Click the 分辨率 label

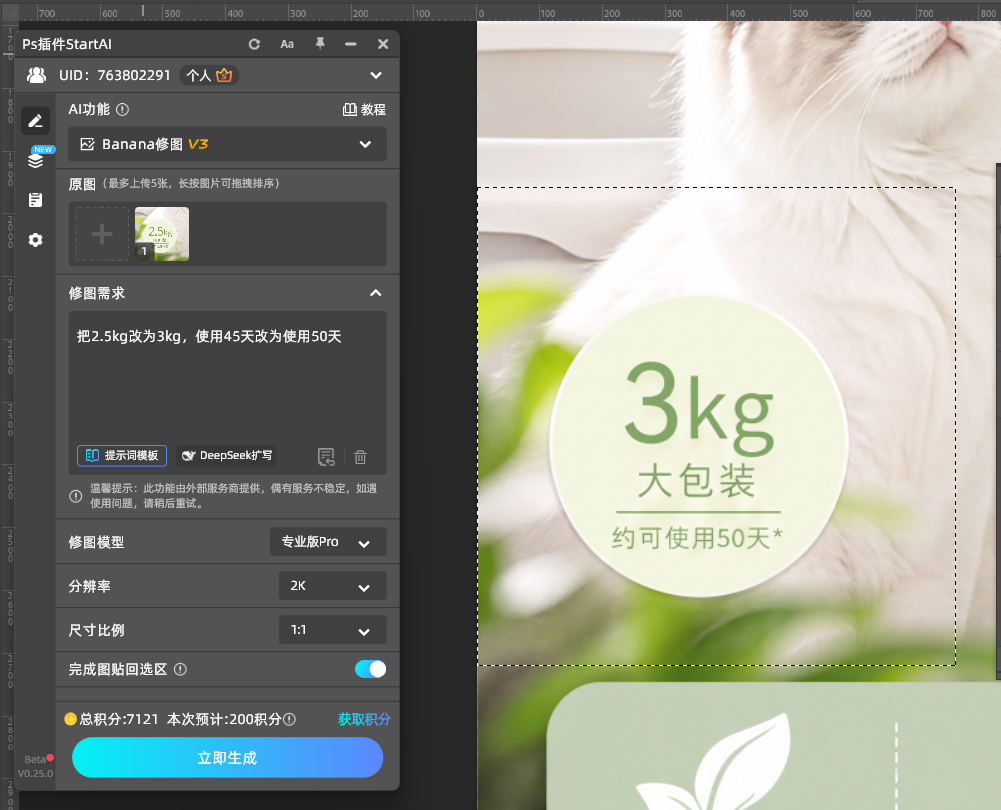89,587
